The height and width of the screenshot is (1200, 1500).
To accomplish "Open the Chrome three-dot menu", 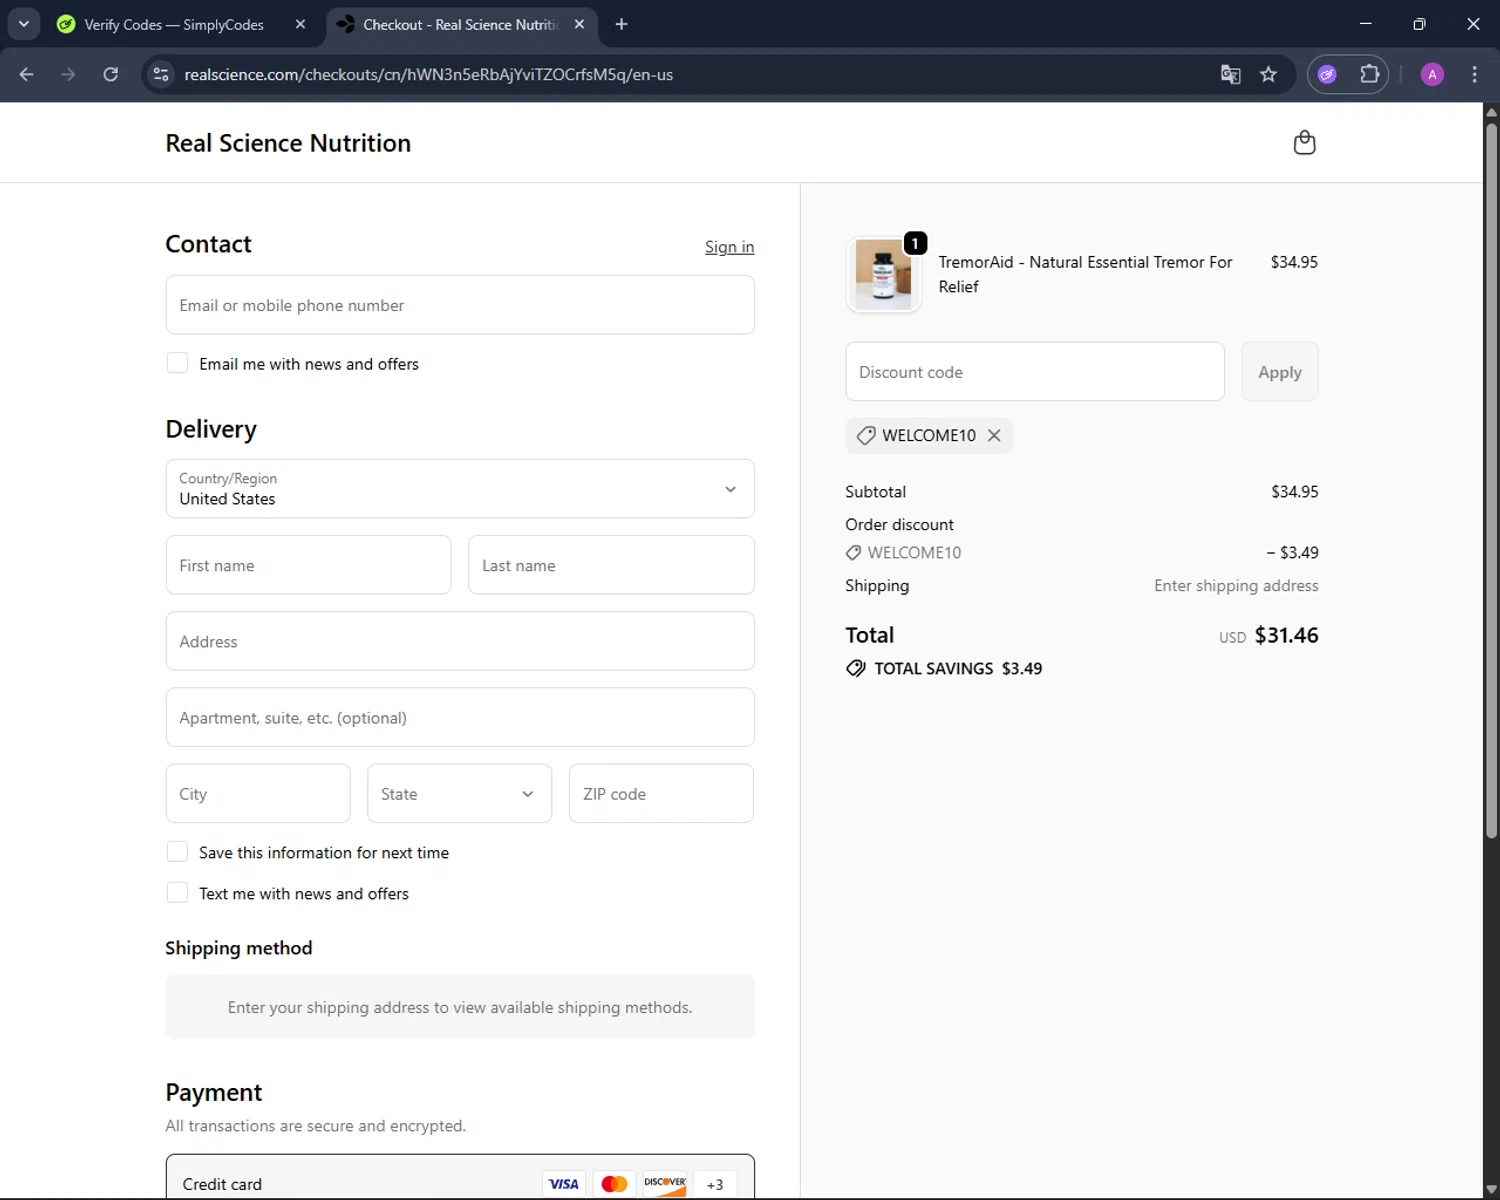I will [1474, 74].
